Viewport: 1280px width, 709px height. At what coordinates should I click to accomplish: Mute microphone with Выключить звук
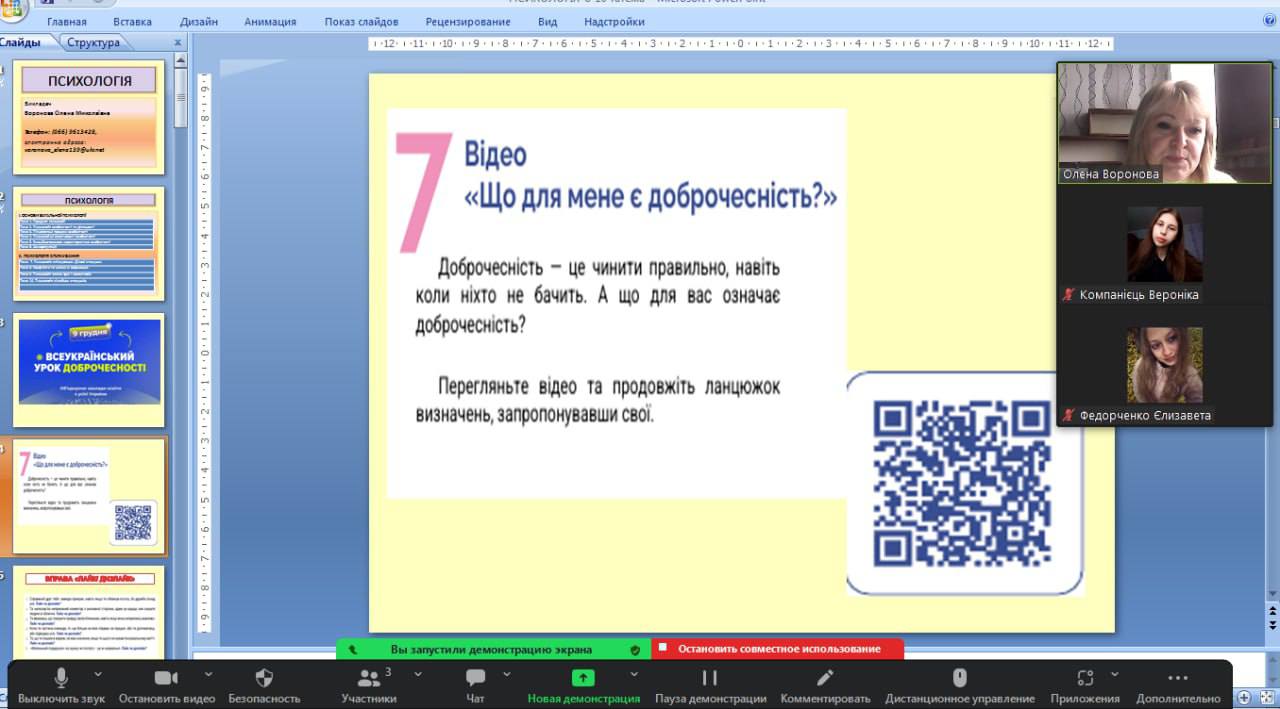click(60, 678)
